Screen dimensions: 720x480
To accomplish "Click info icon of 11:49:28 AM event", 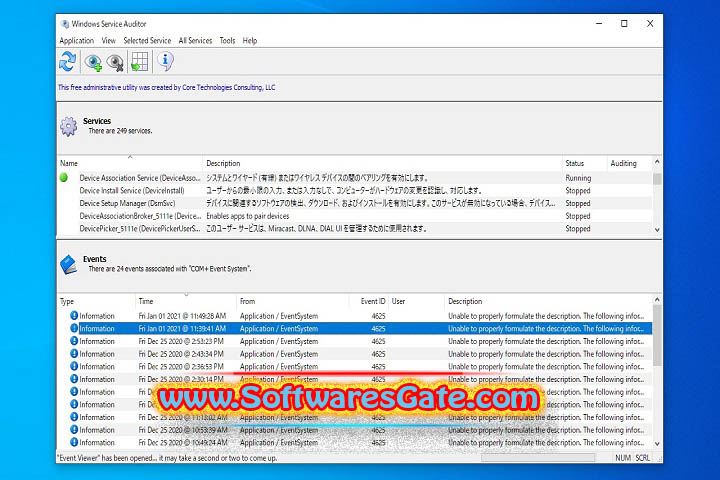I will [x=74, y=316].
